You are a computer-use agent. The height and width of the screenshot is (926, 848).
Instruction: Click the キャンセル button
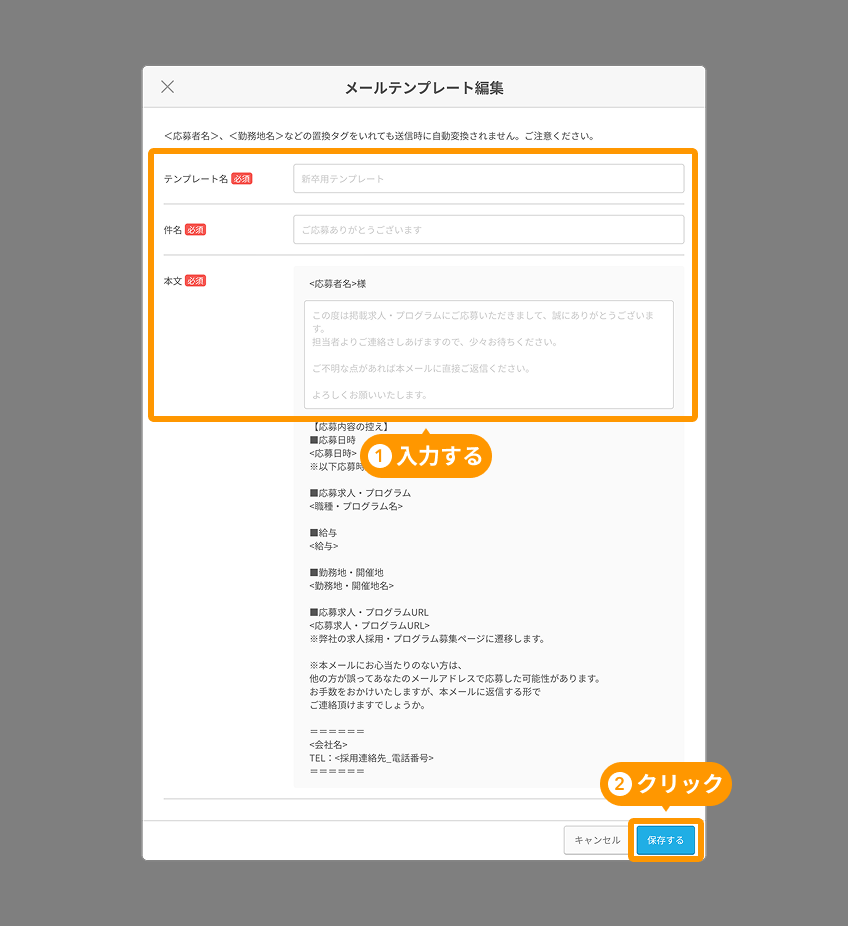[597, 840]
